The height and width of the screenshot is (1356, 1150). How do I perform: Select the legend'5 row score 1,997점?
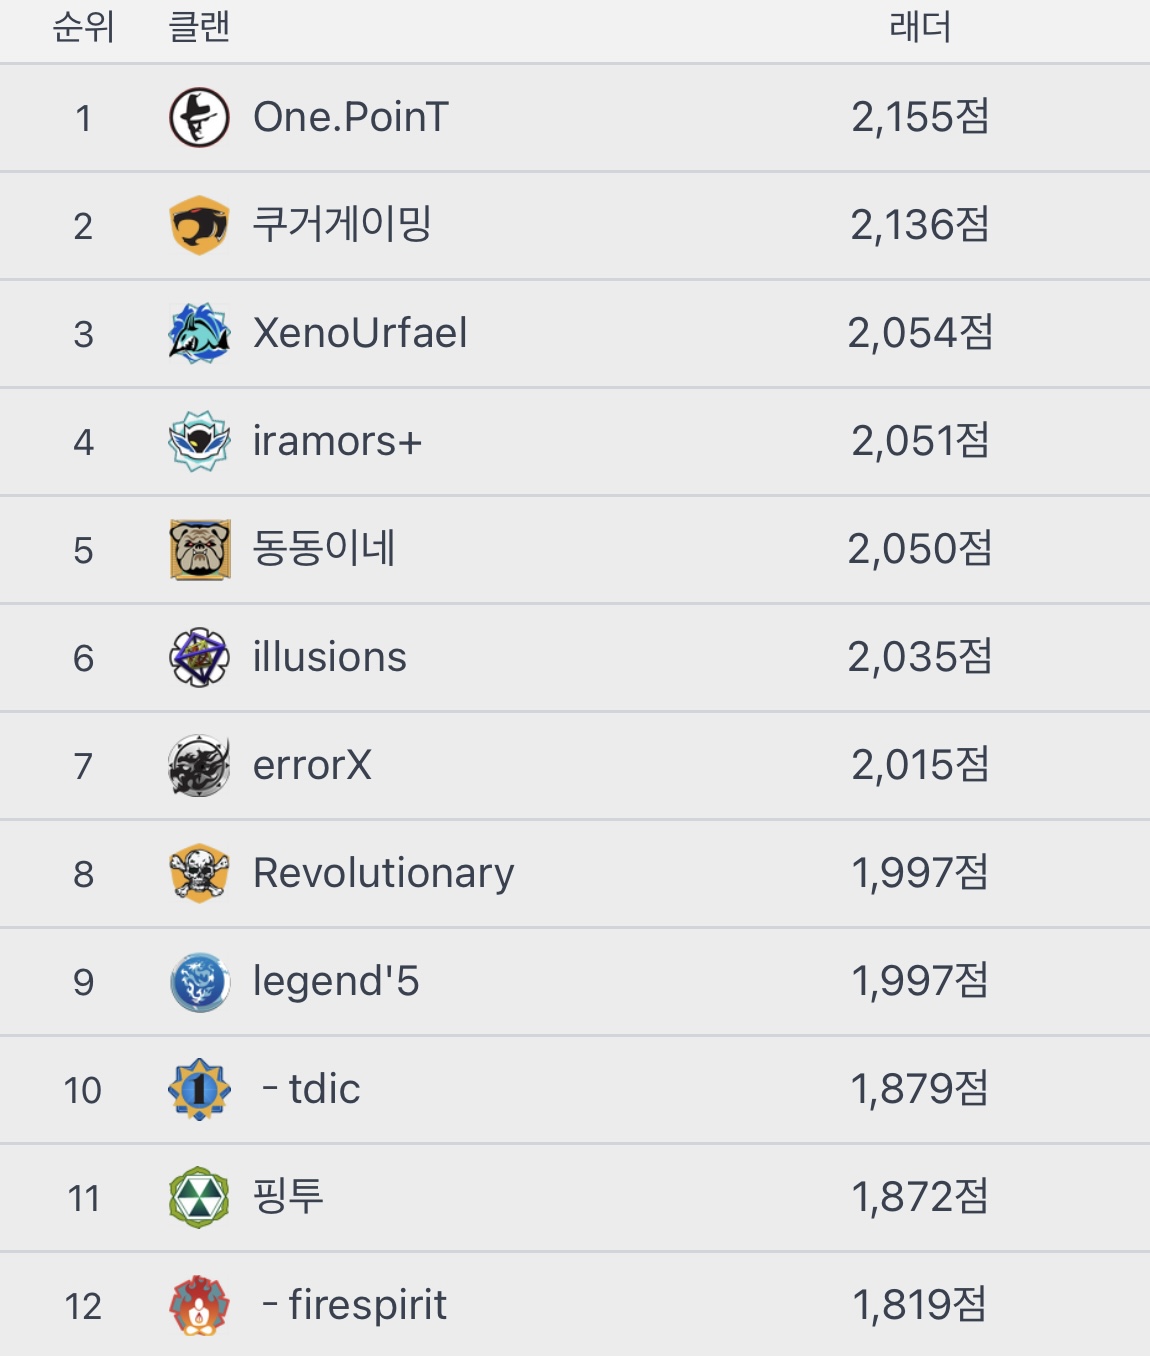tap(920, 981)
